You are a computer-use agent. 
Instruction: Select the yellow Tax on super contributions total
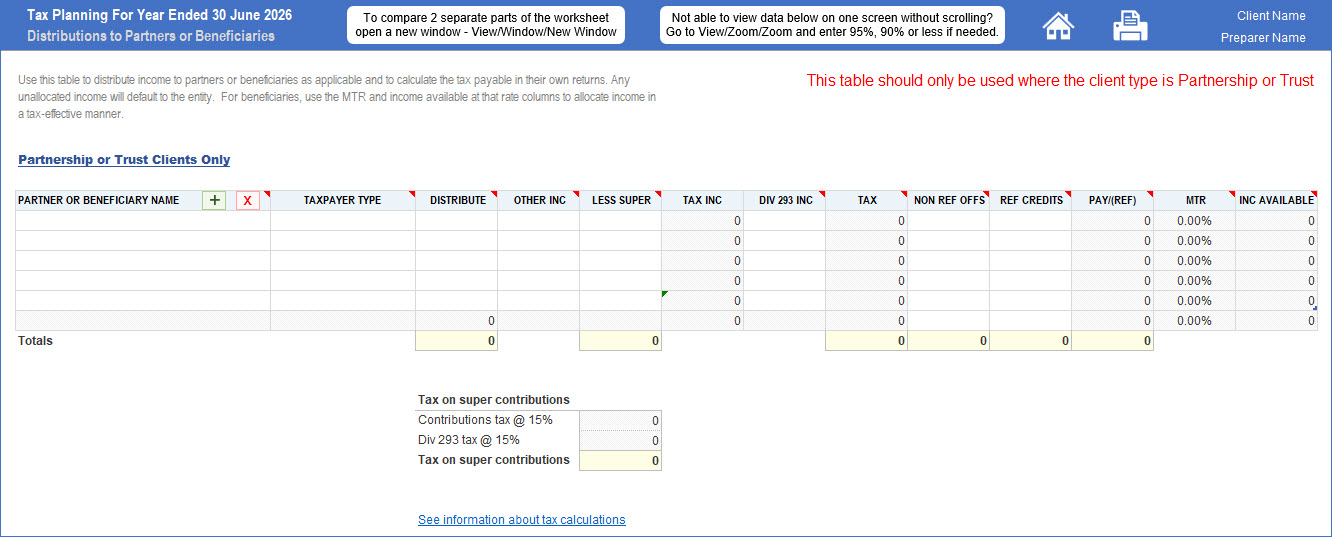[620, 461]
